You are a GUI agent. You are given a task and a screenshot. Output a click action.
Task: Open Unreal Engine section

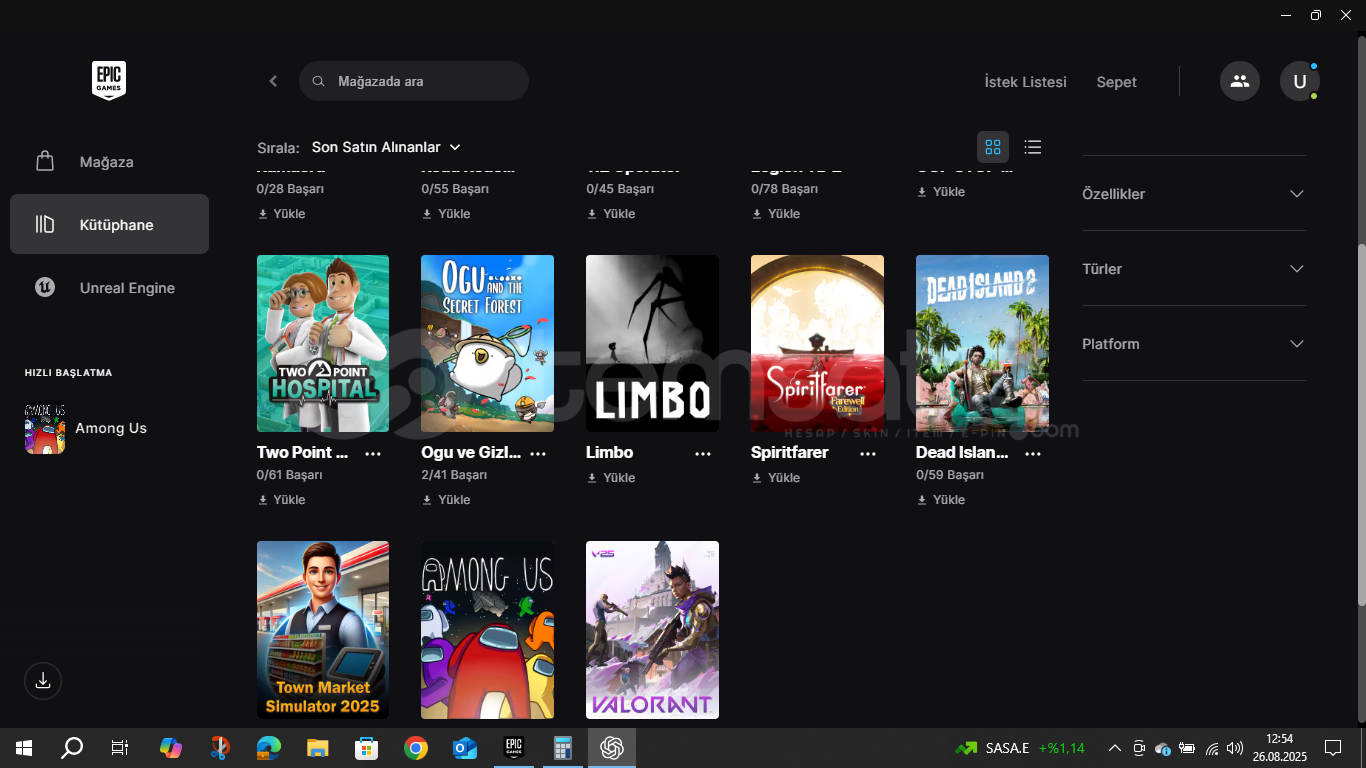109,288
